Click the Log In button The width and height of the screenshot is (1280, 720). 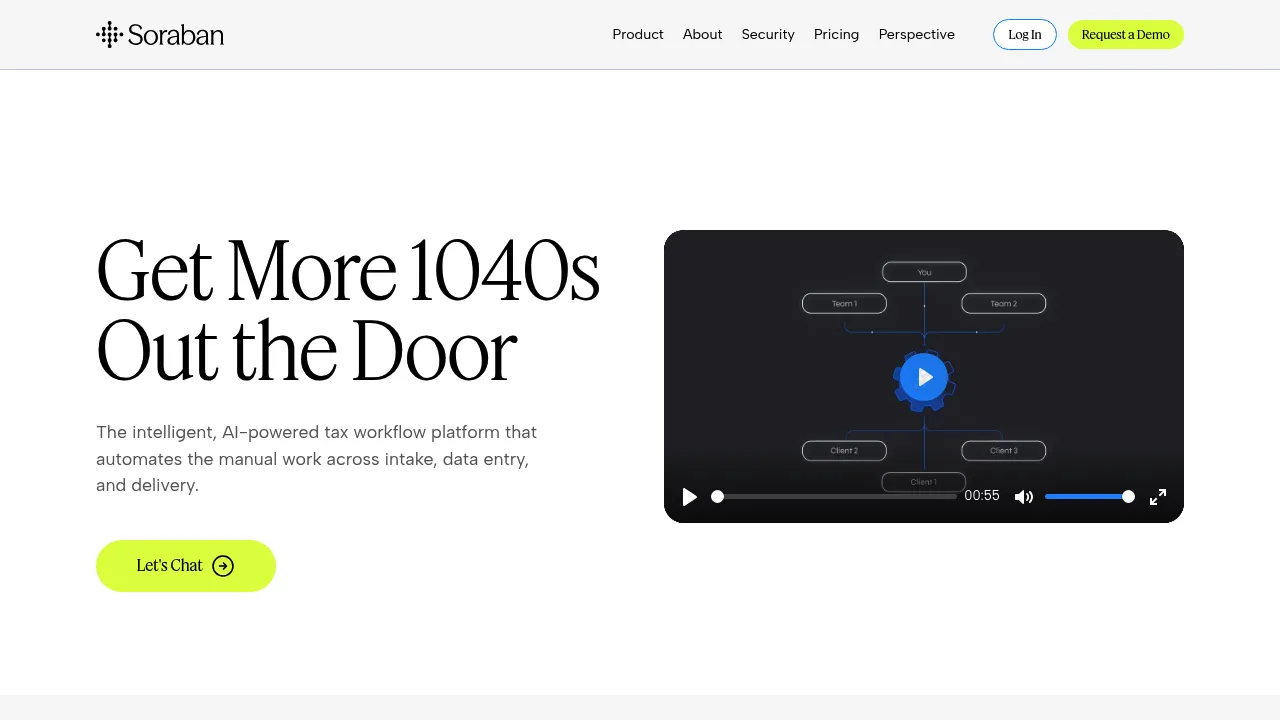click(x=1025, y=35)
